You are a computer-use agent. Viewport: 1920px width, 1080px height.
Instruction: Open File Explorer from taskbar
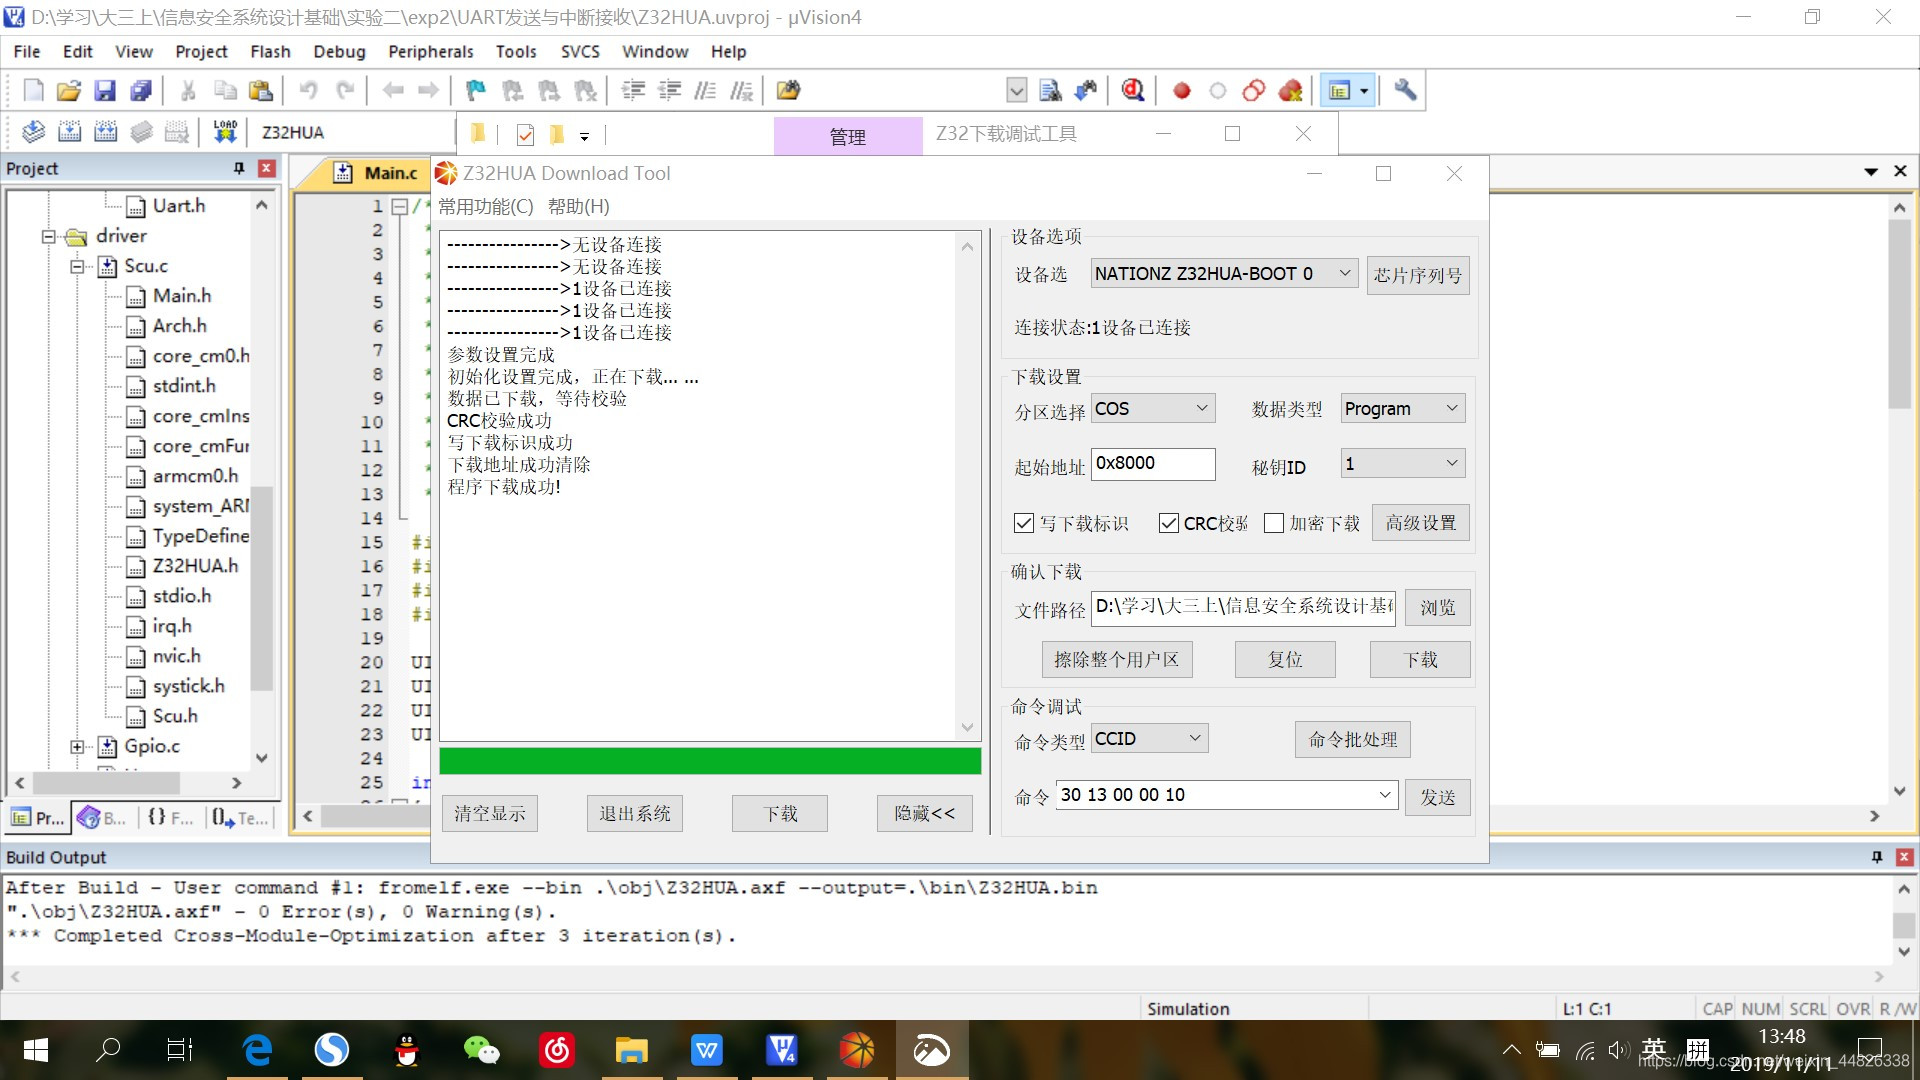(631, 1050)
